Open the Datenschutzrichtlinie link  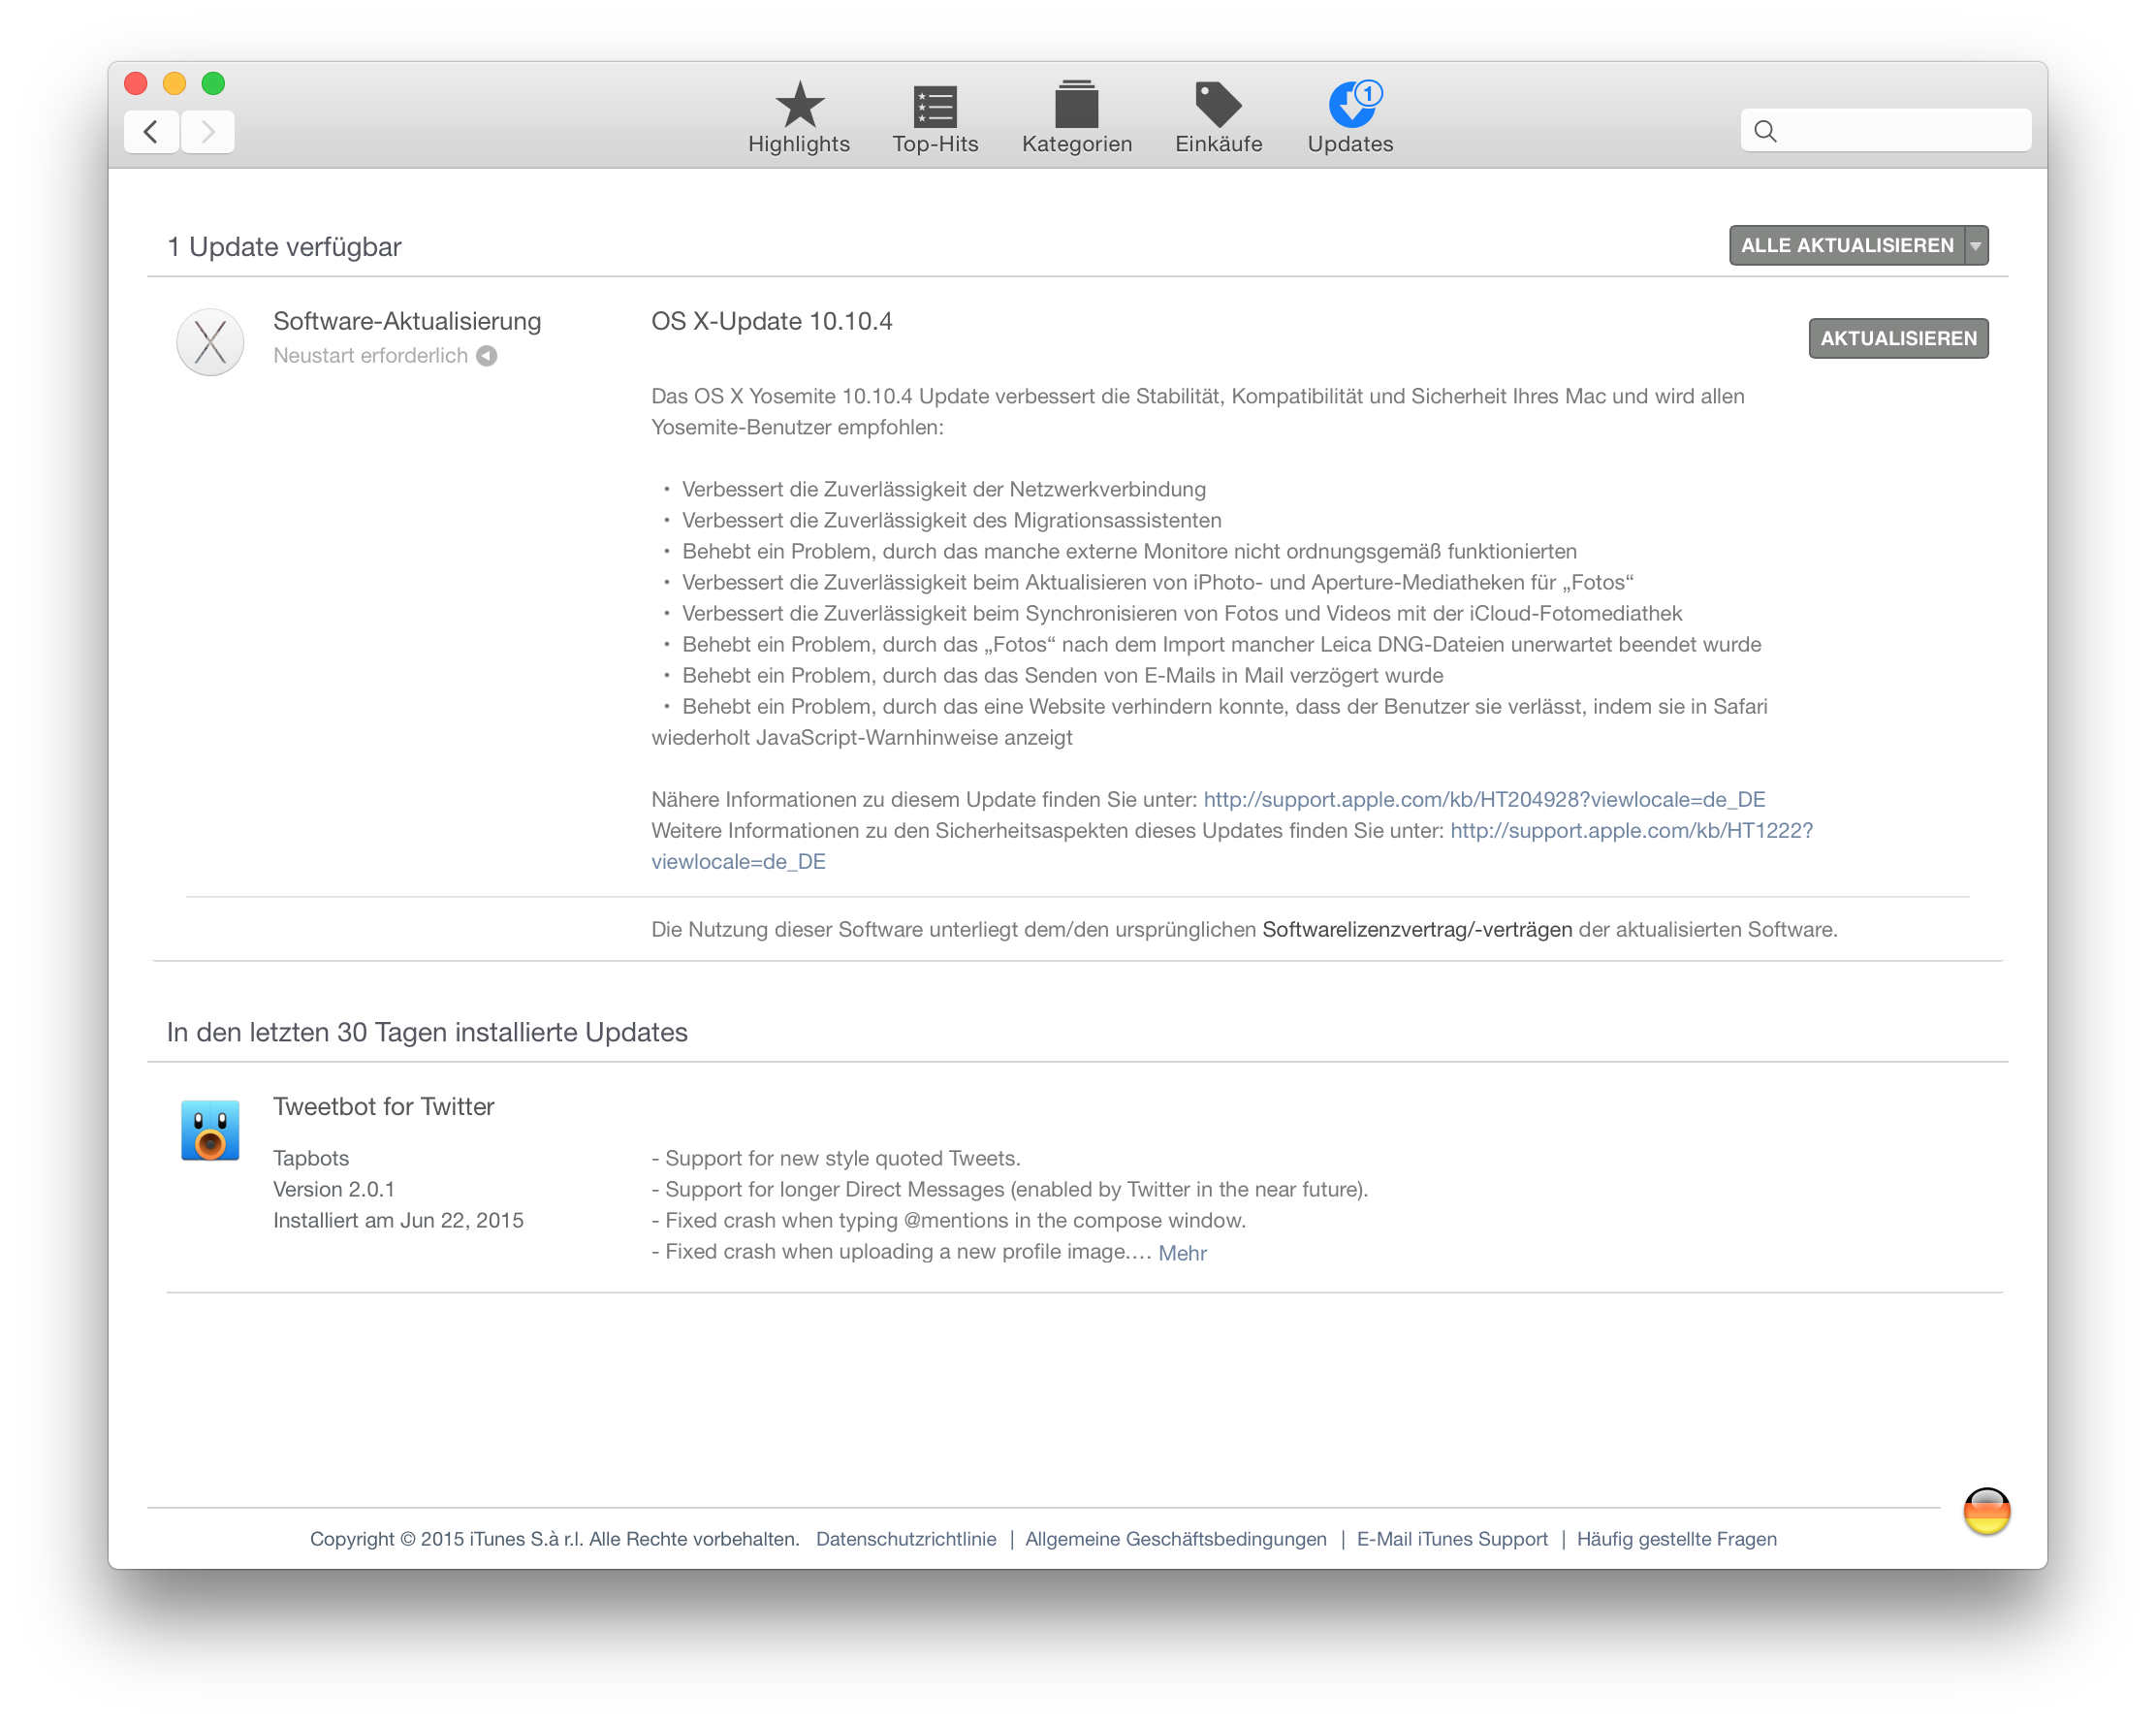coord(906,1539)
